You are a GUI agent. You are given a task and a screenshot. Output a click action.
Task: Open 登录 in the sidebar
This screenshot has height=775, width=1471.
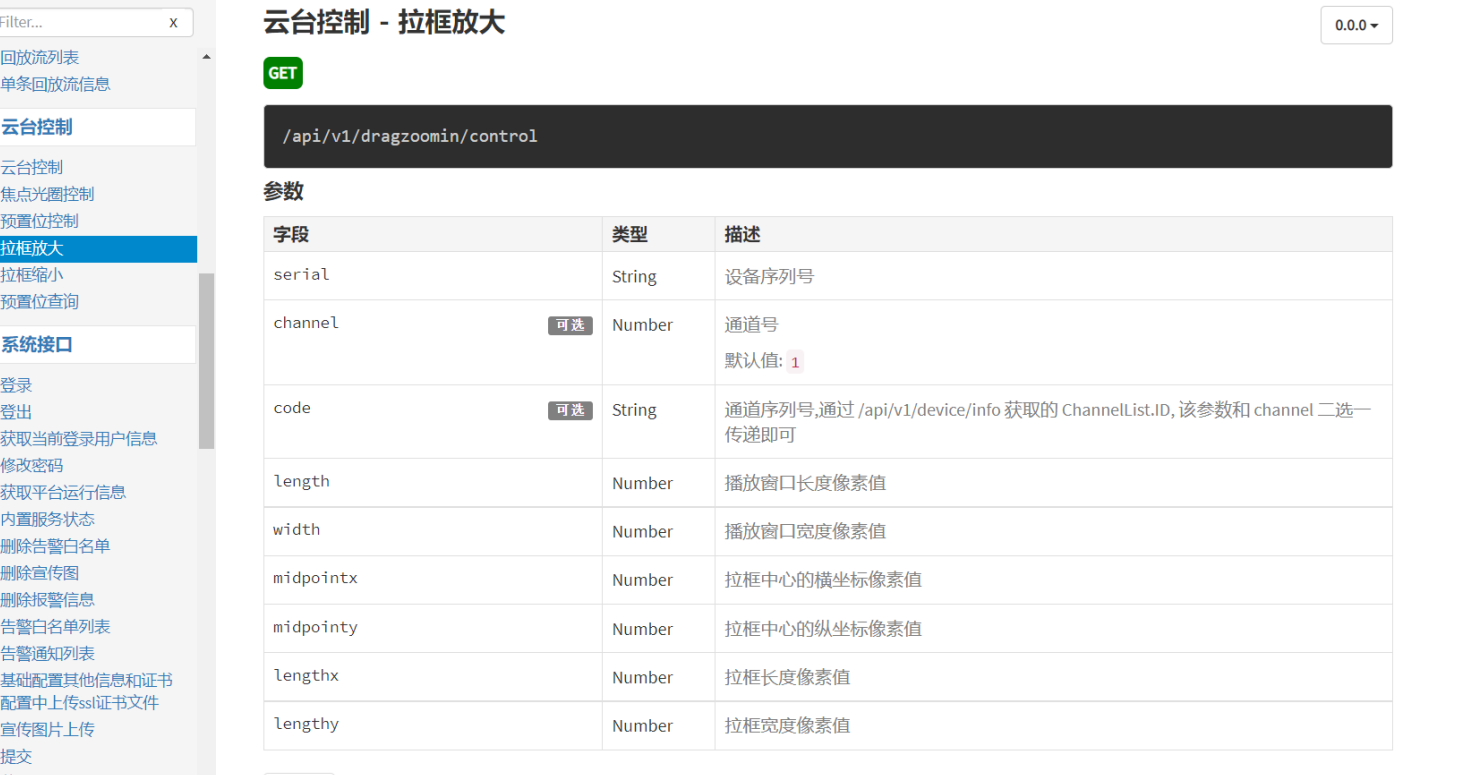click(16, 386)
